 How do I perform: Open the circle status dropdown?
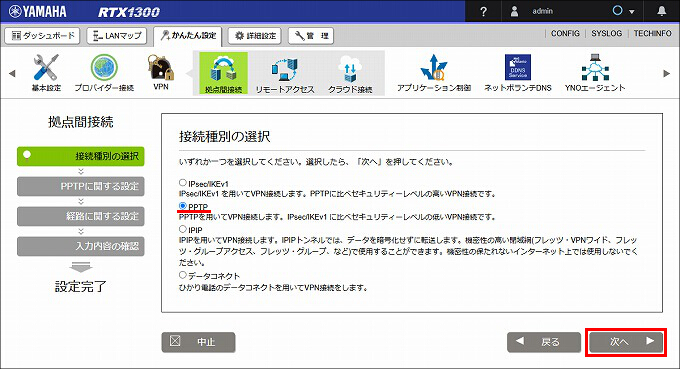pyautogui.click(x=623, y=11)
